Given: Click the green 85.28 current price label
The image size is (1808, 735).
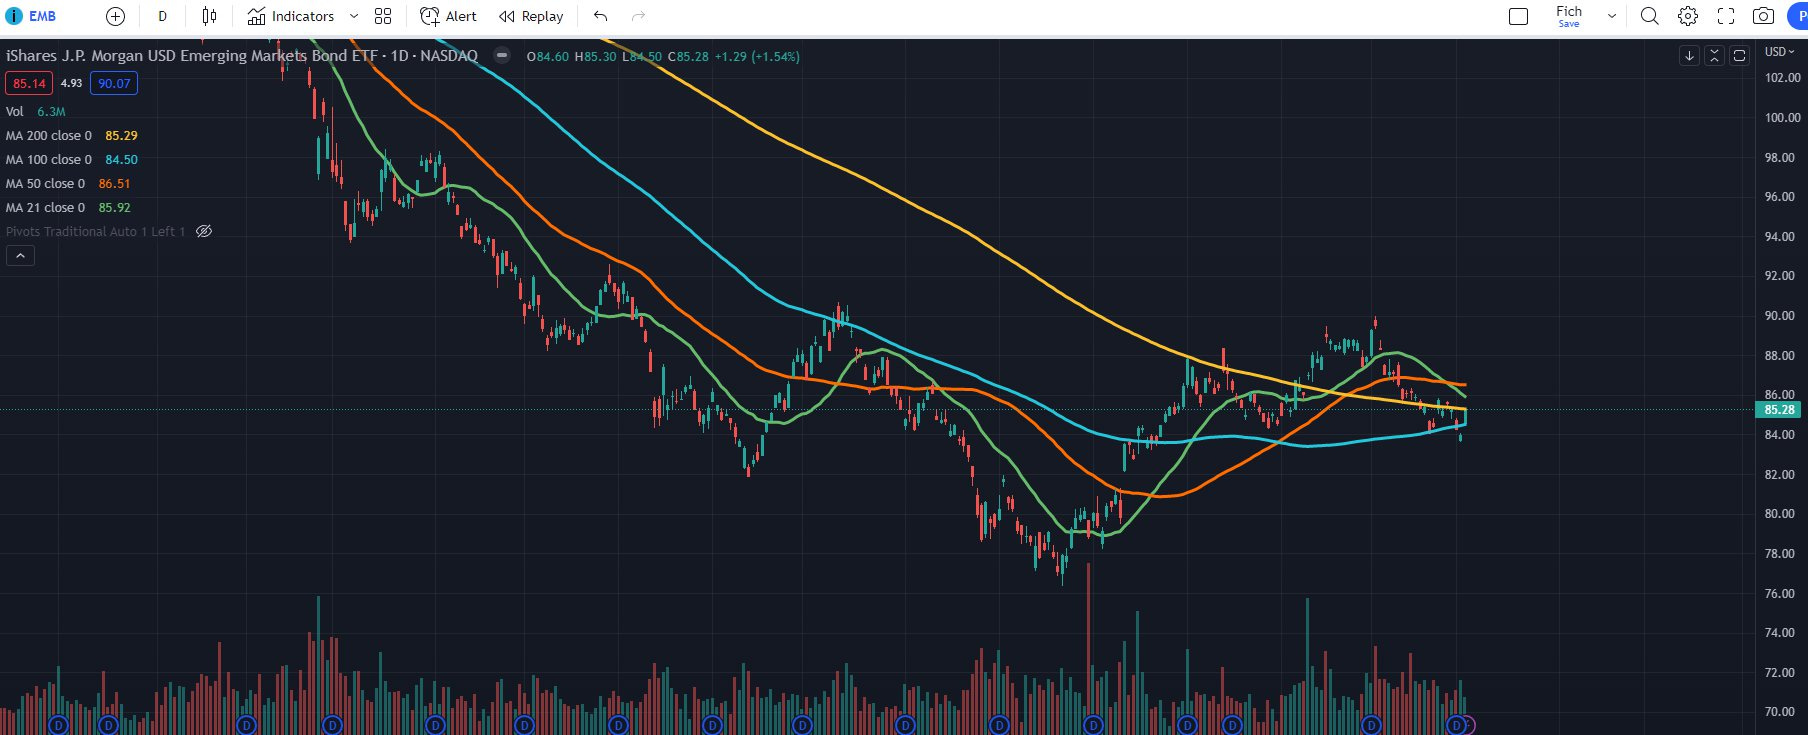Looking at the screenshot, I should [x=1779, y=410].
